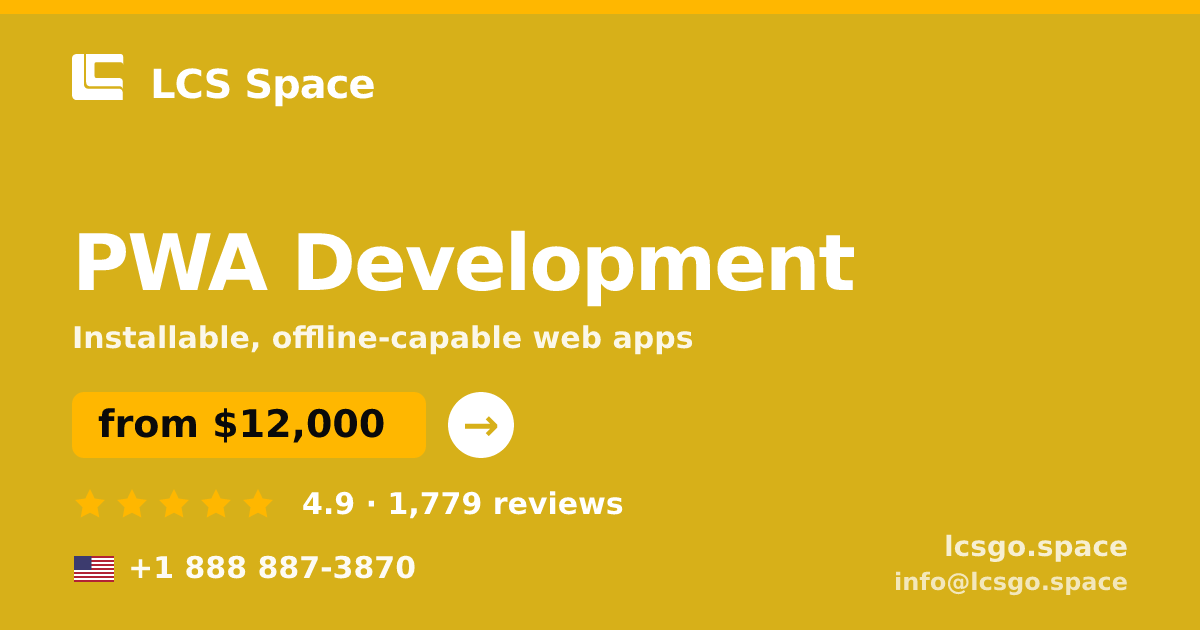Click the second rating star
This screenshot has width=1200, height=630.
point(132,503)
